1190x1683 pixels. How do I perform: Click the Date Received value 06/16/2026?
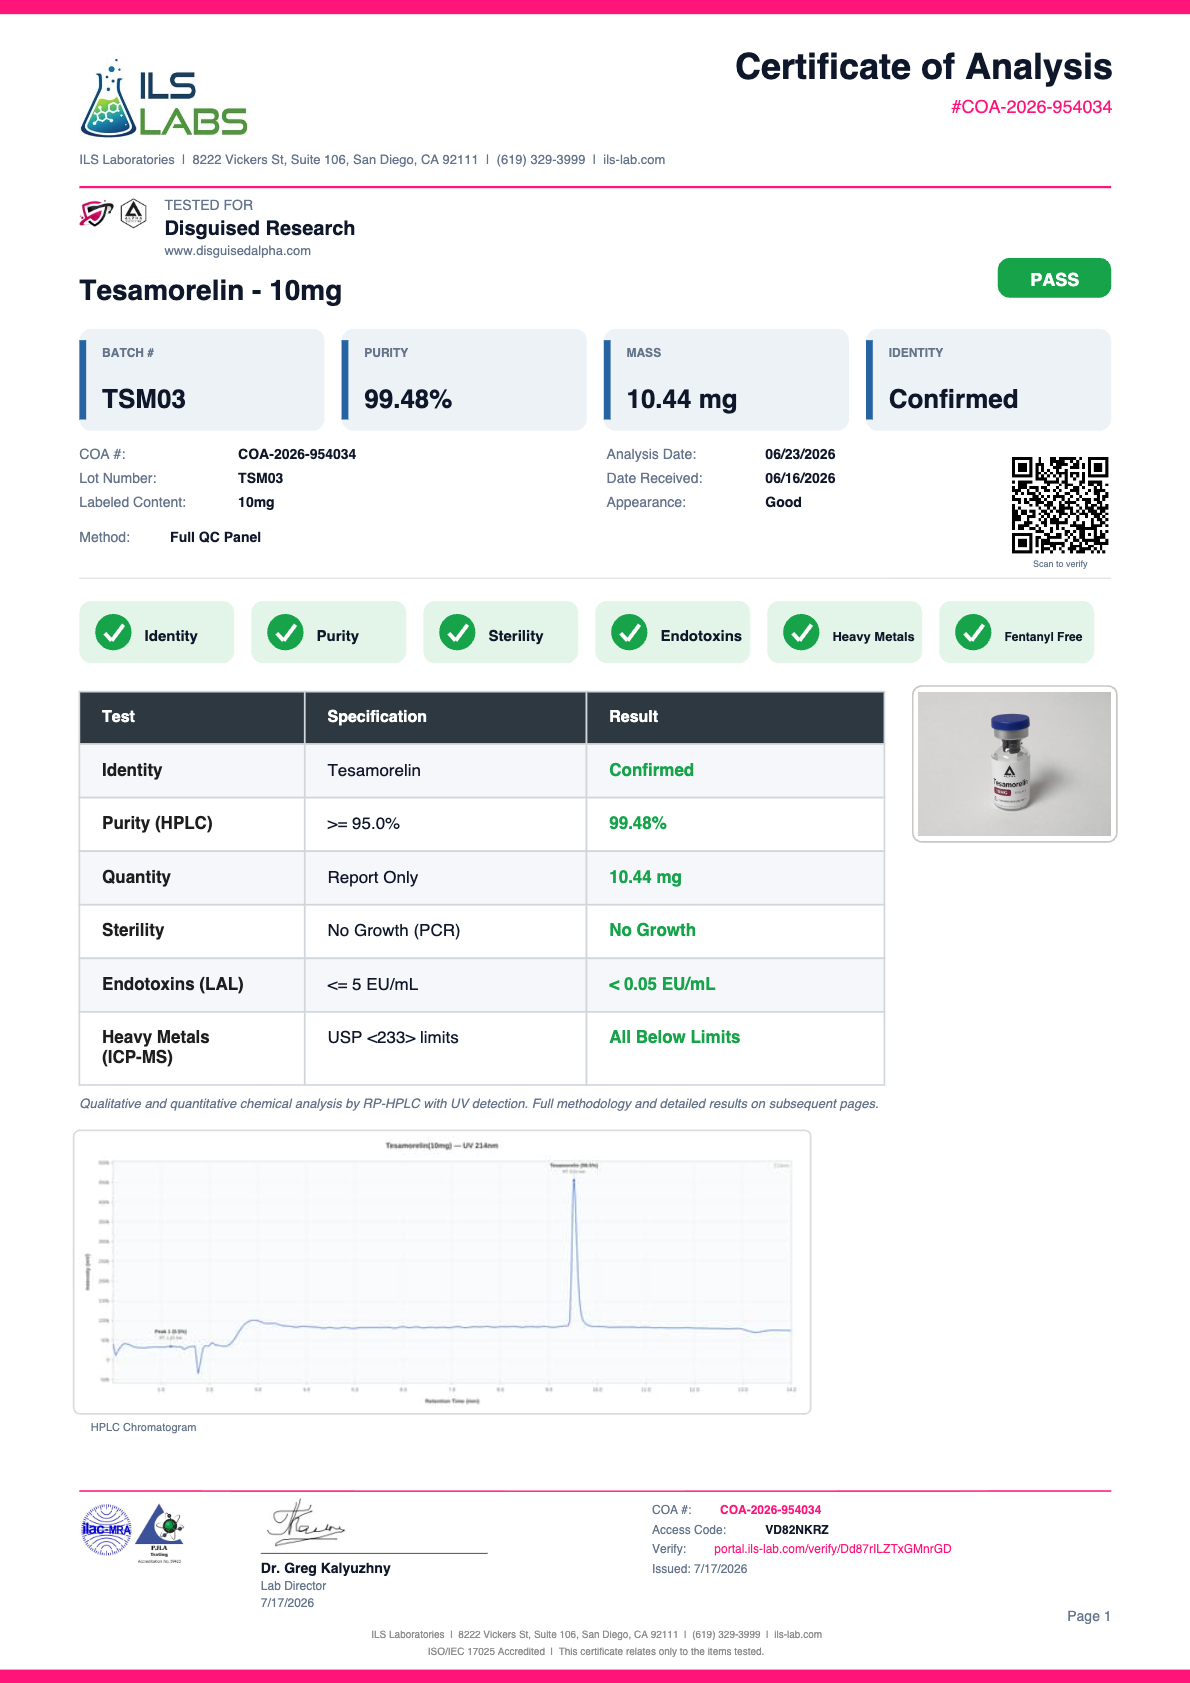[800, 478]
